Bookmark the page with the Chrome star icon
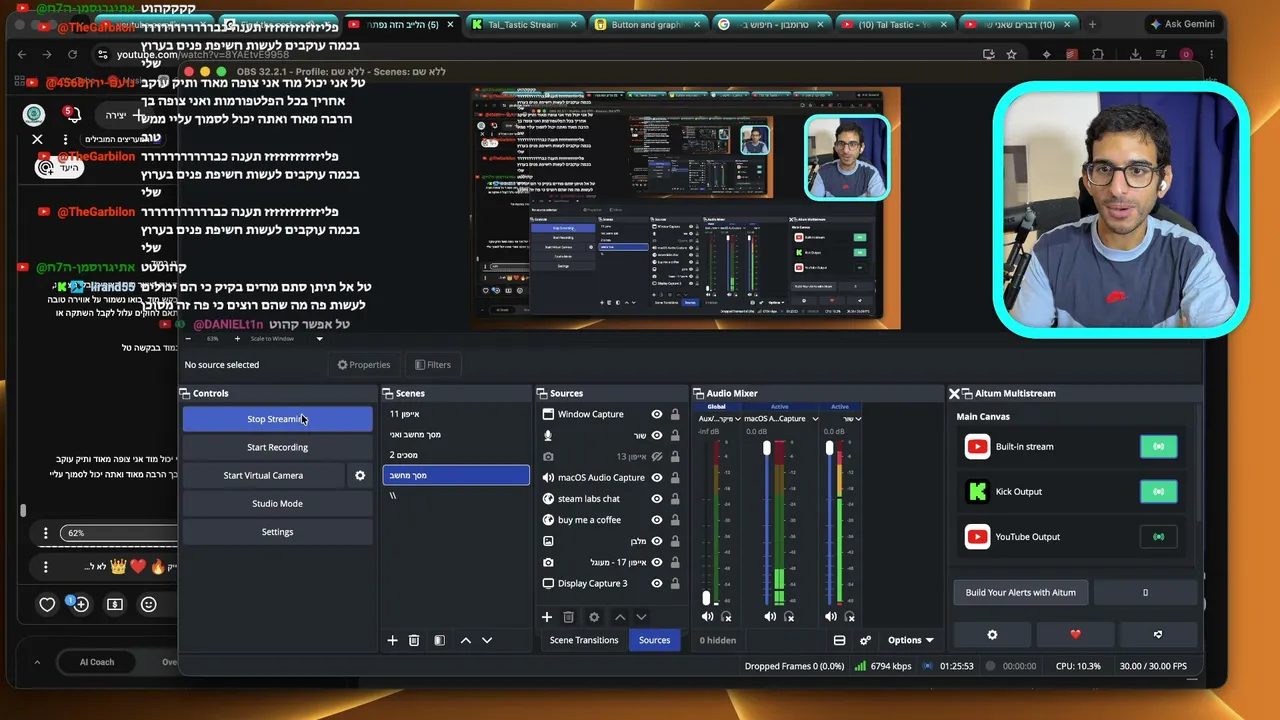 point(1012,54)
